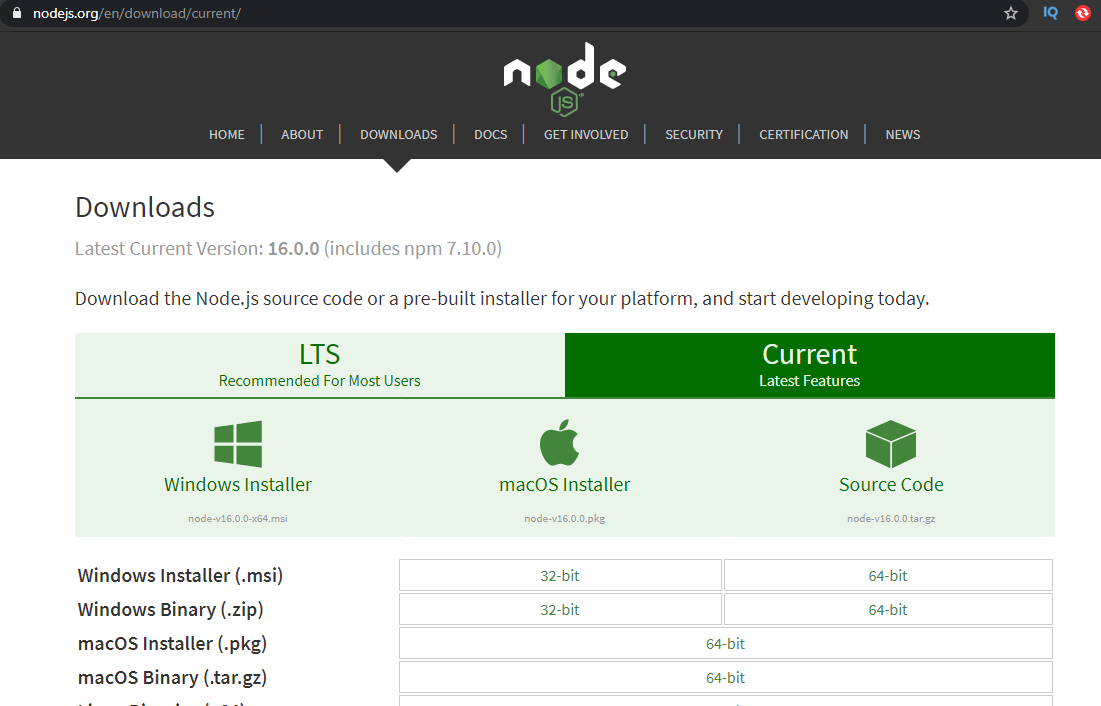Click node-v16.0.0-x64.msi filename
This screenshot has width=1101, height=706.
(x=238, y=518)
